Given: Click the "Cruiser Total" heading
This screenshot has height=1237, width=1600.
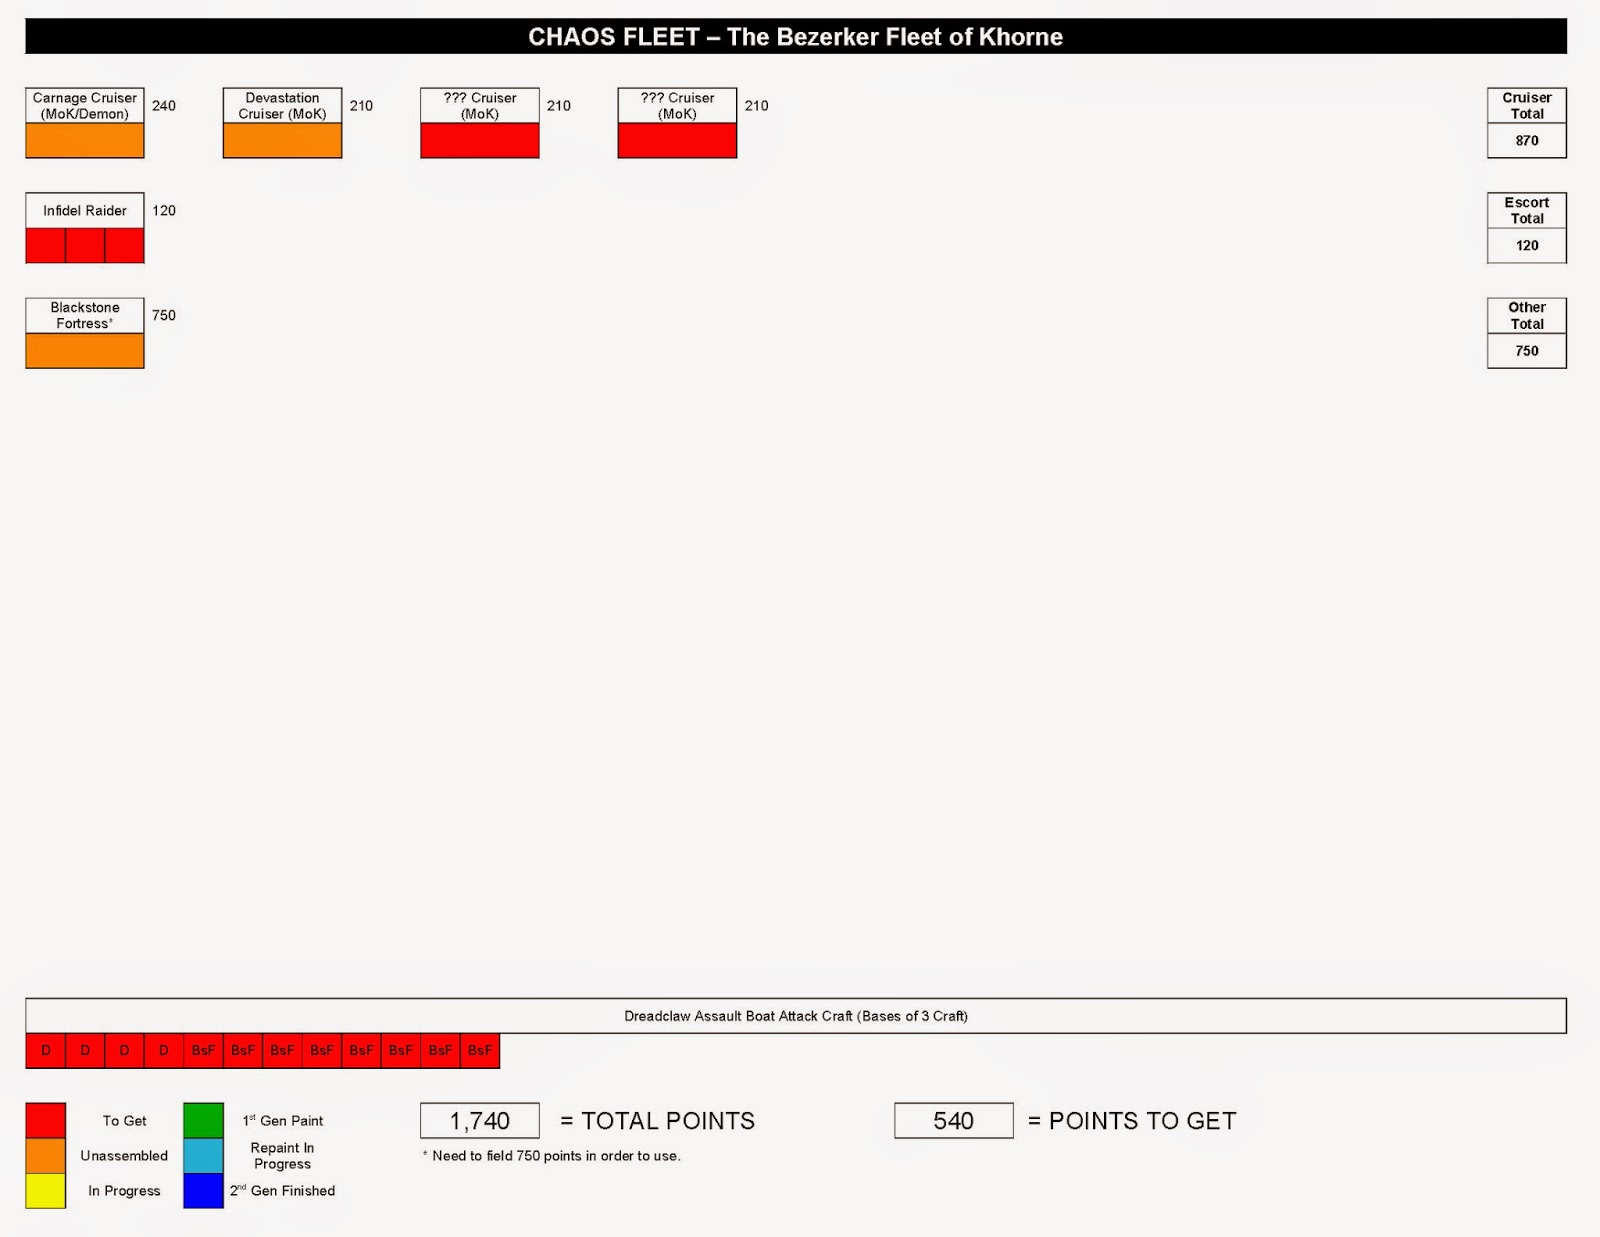Looking at the screenshot, I should 1527,106.
